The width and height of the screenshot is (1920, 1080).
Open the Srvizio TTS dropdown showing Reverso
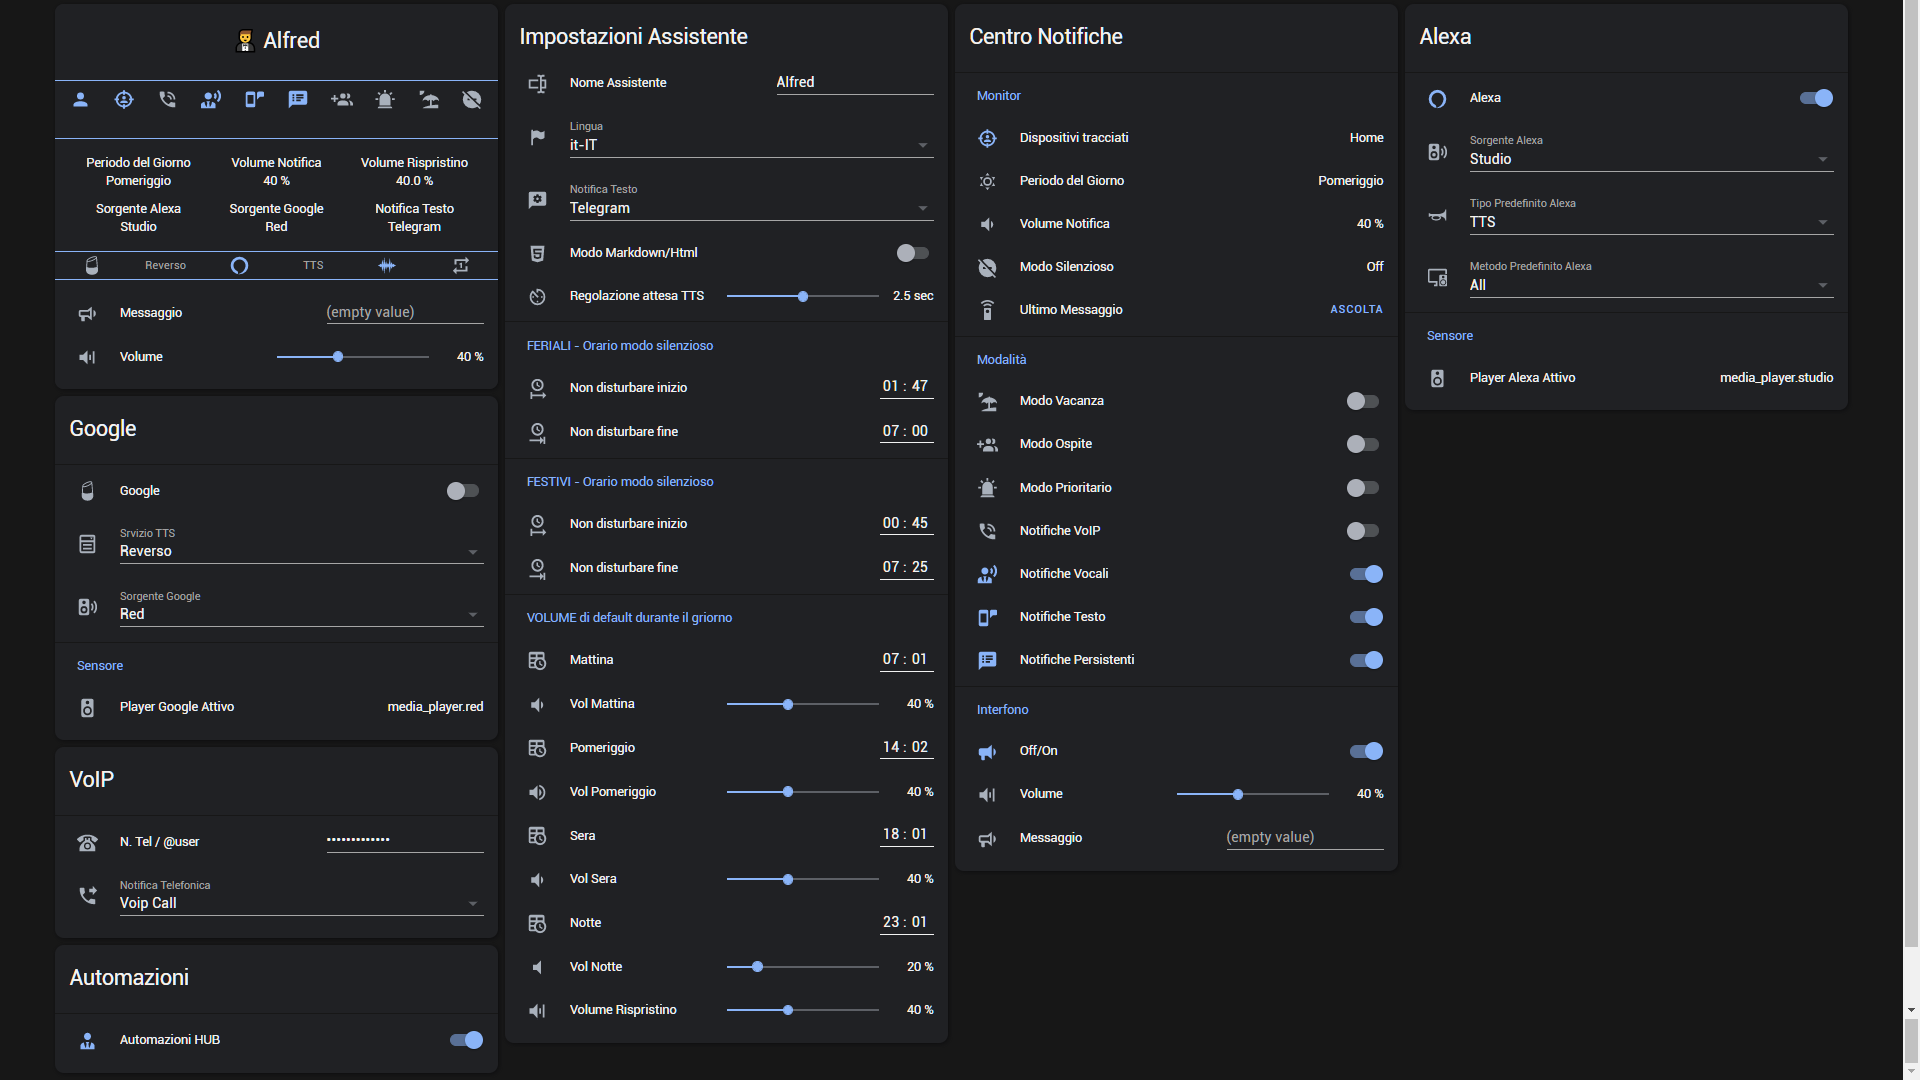pyautogui.click(x=301, y=544)
